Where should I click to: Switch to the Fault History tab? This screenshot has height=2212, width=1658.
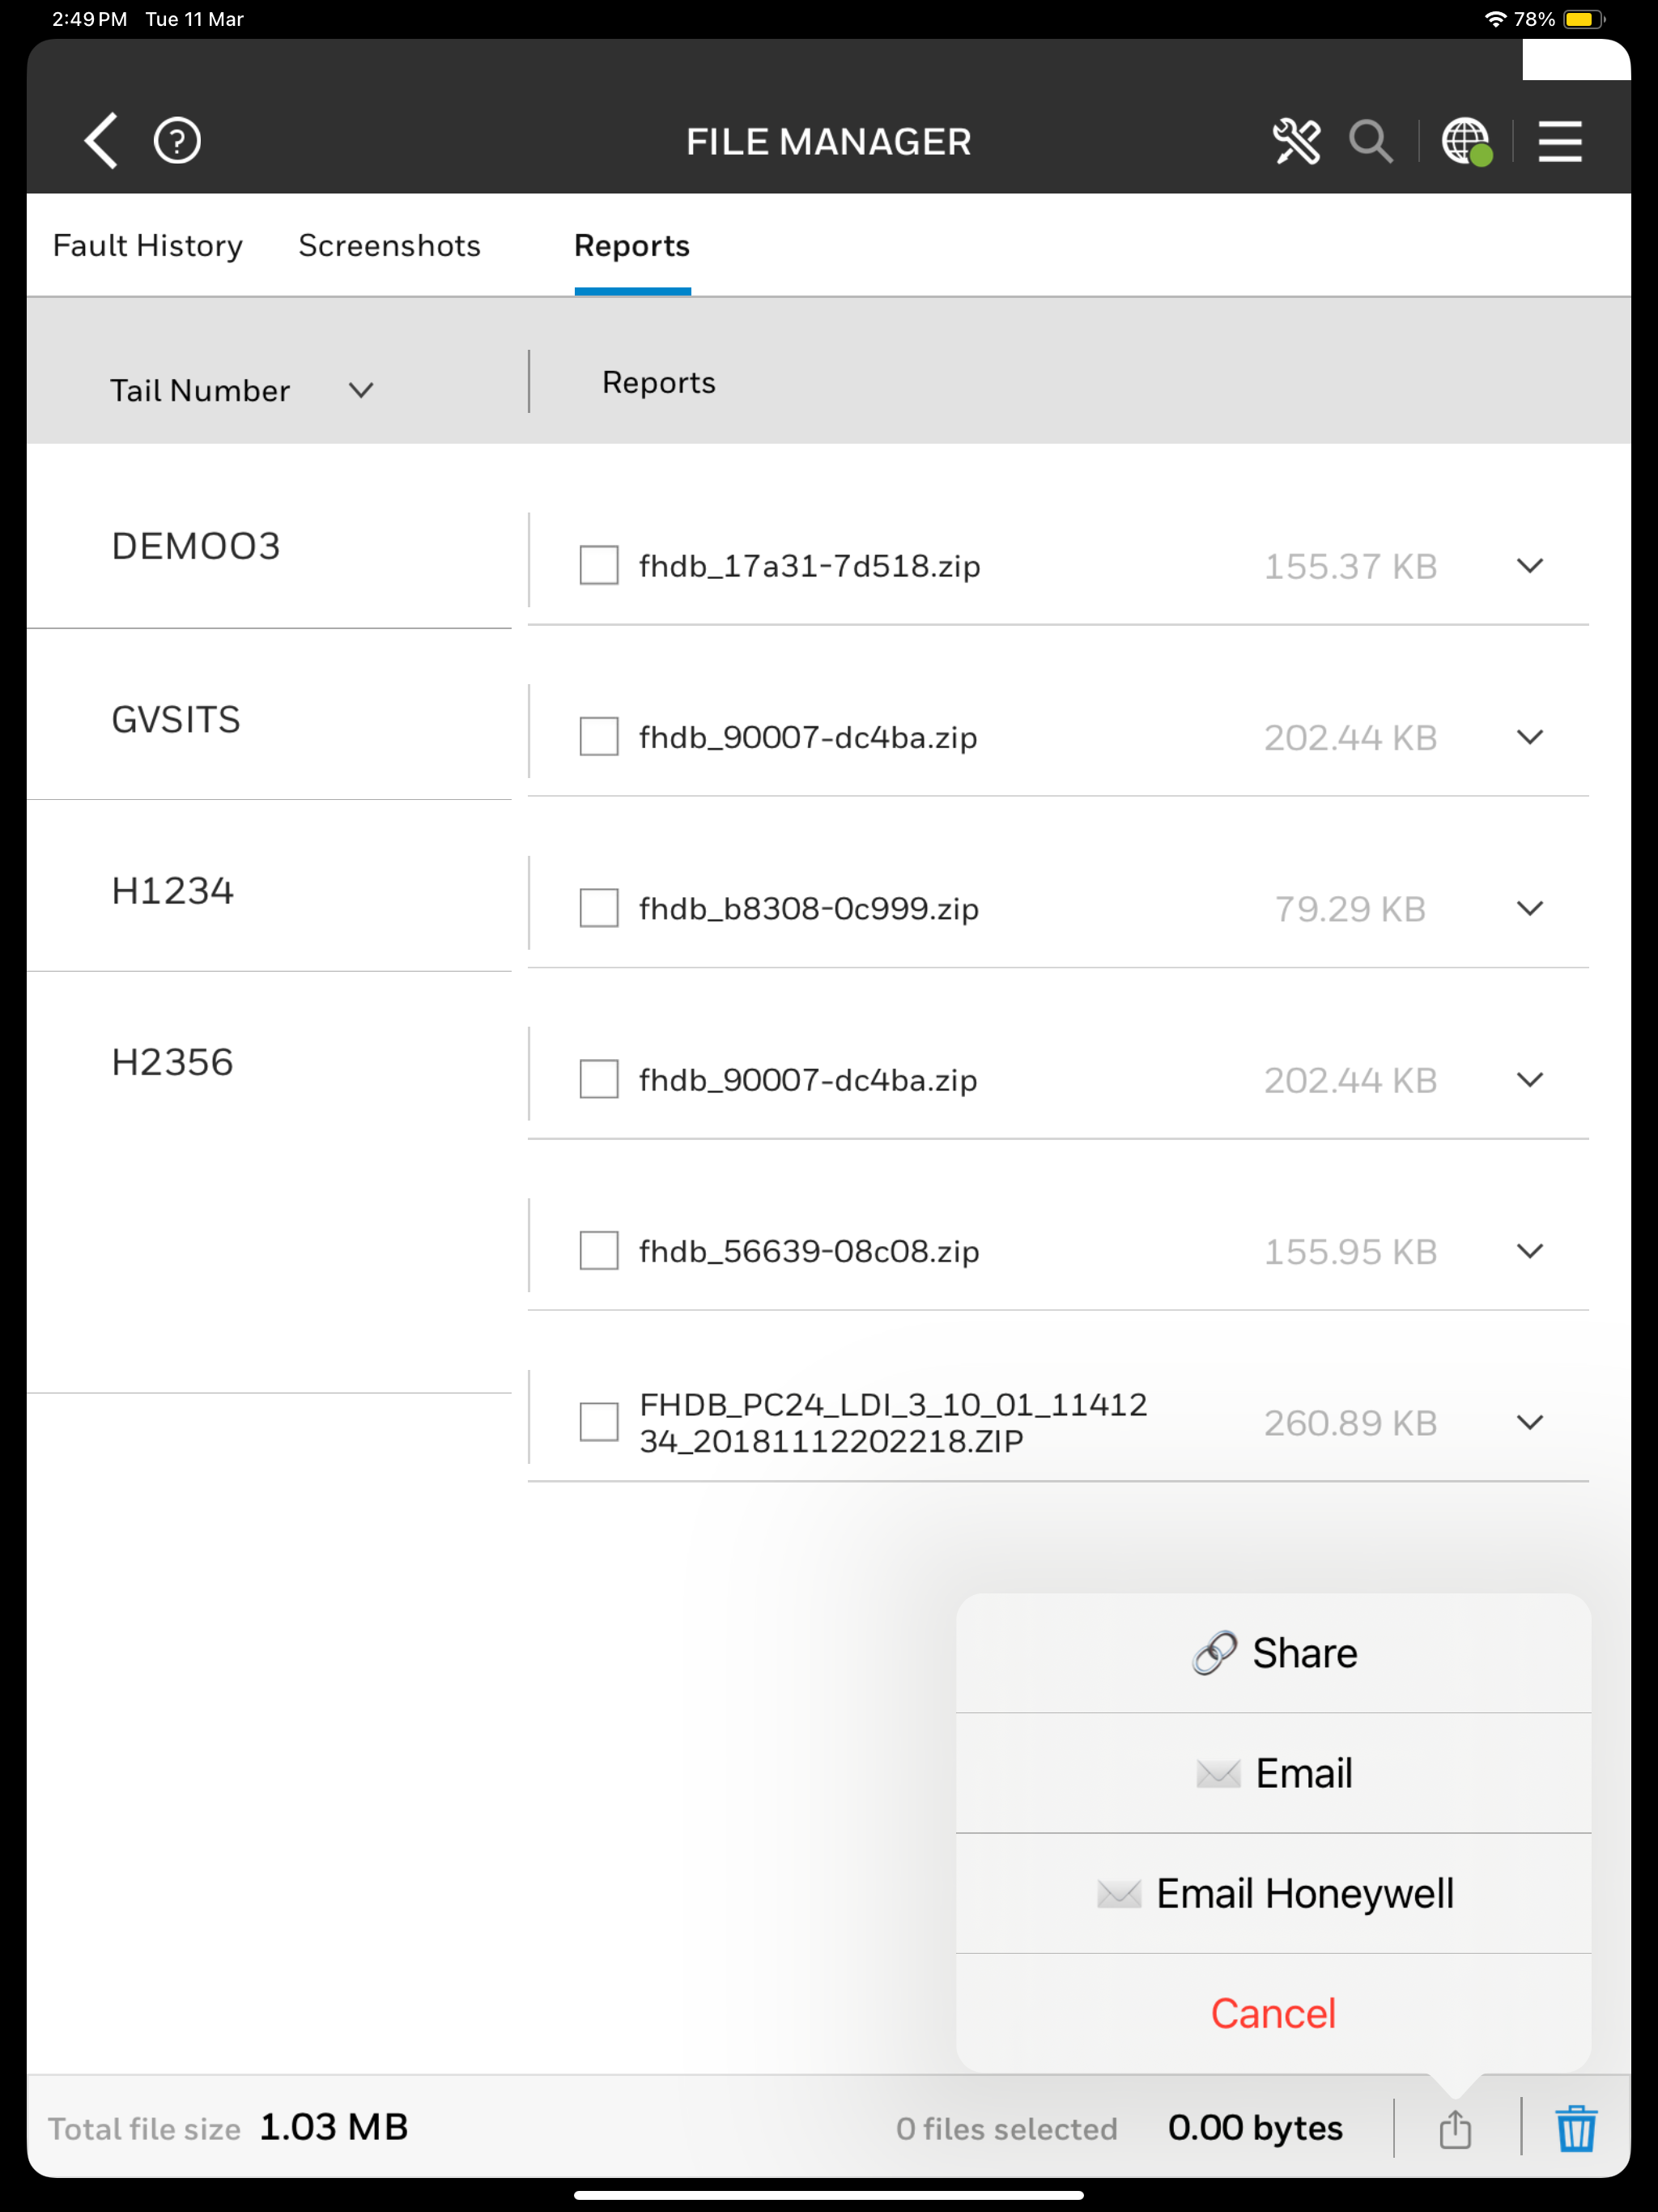(148, 246)
